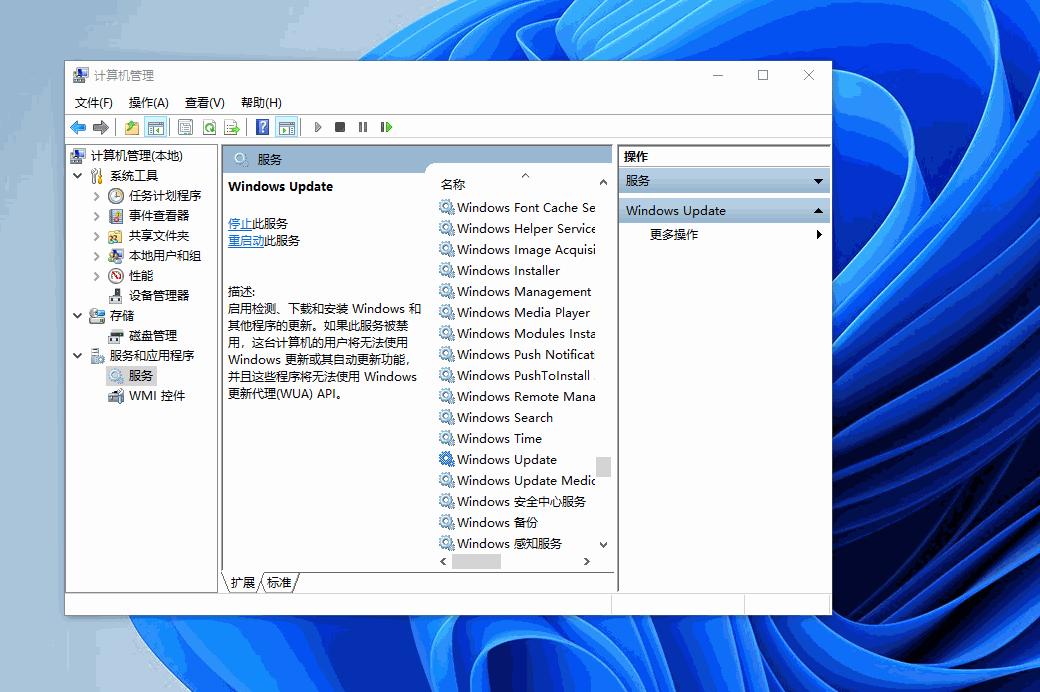The width and height of the screenshot is (1040, 692).
Task: Switch to the 标准 tab
Action: click(277, 581)
